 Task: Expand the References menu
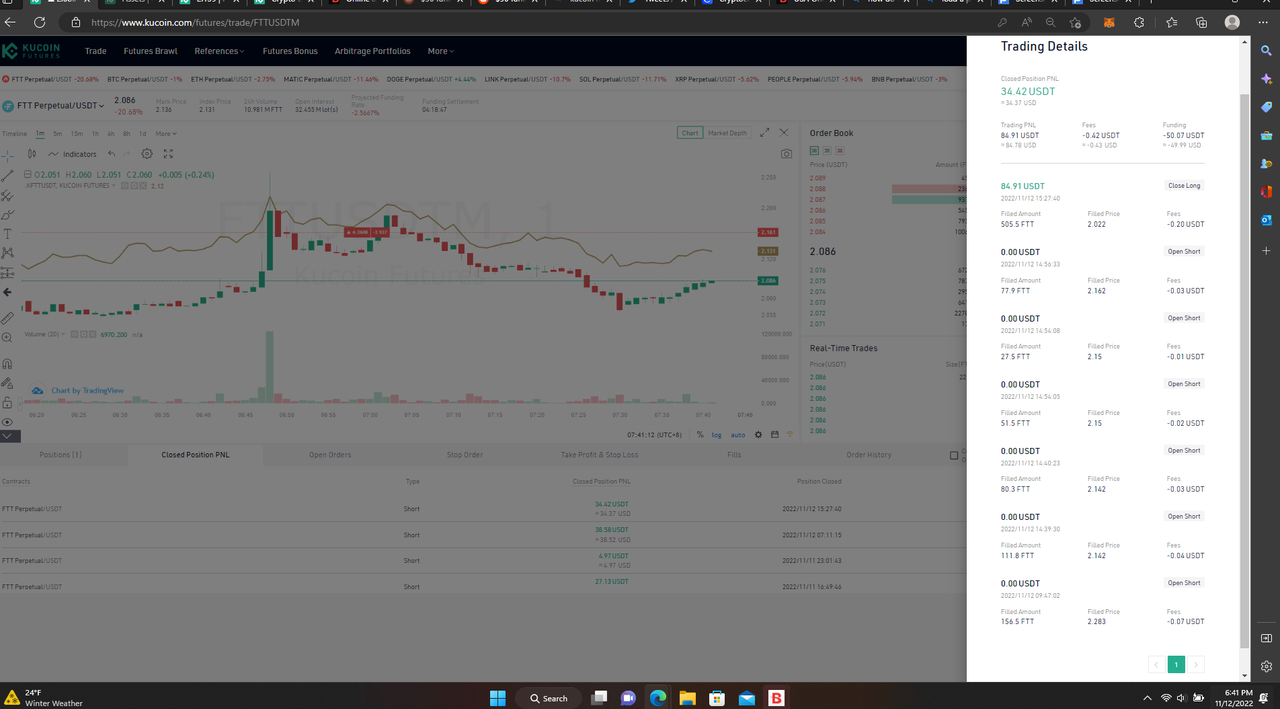[x=219, y=51]
